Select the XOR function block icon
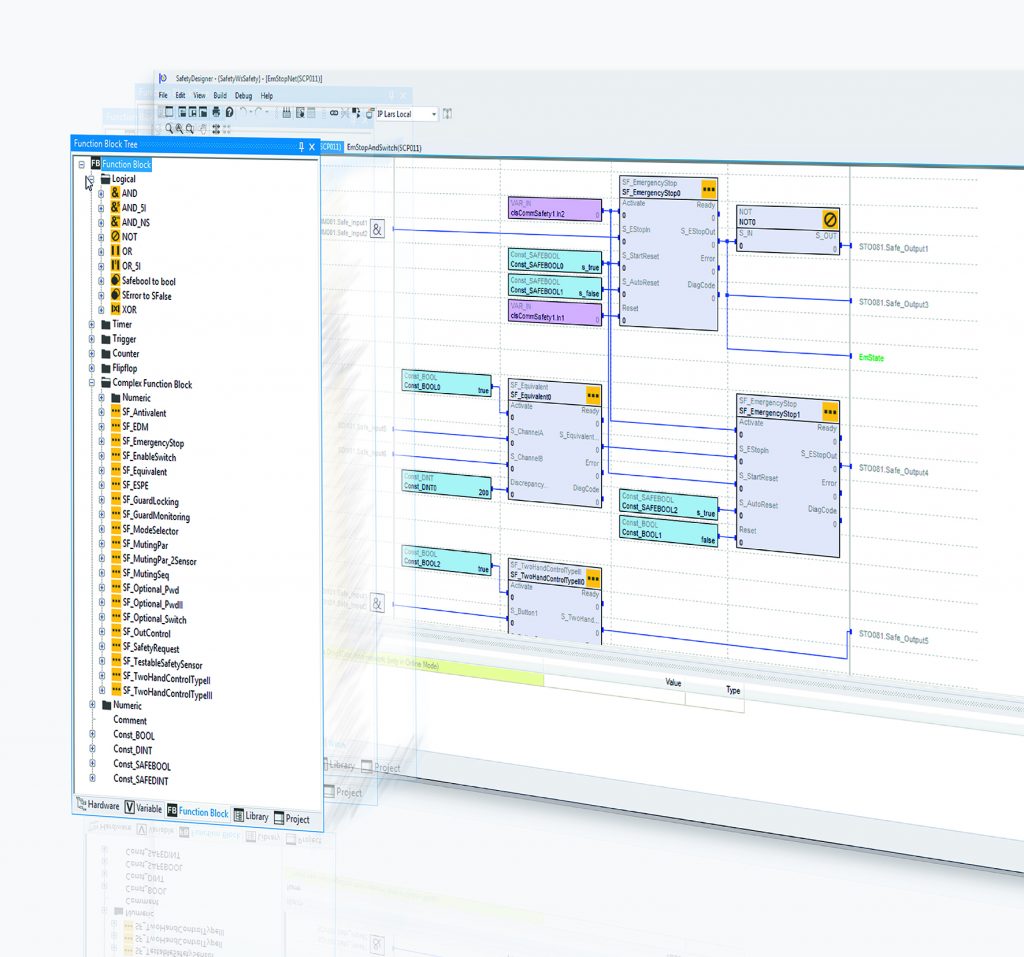This screenshot has width=1024, height=957. 115,309
